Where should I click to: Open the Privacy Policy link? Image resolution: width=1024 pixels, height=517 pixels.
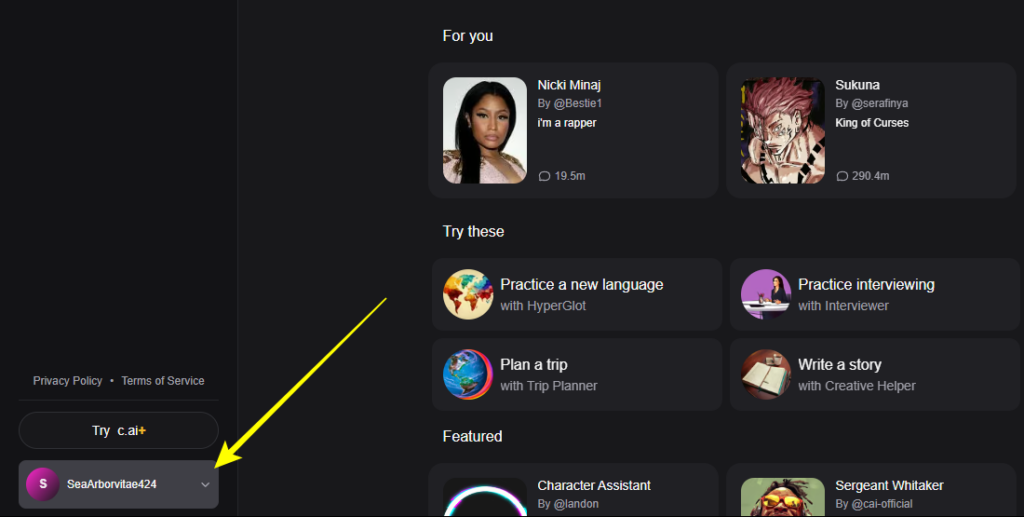click(68, 381)
